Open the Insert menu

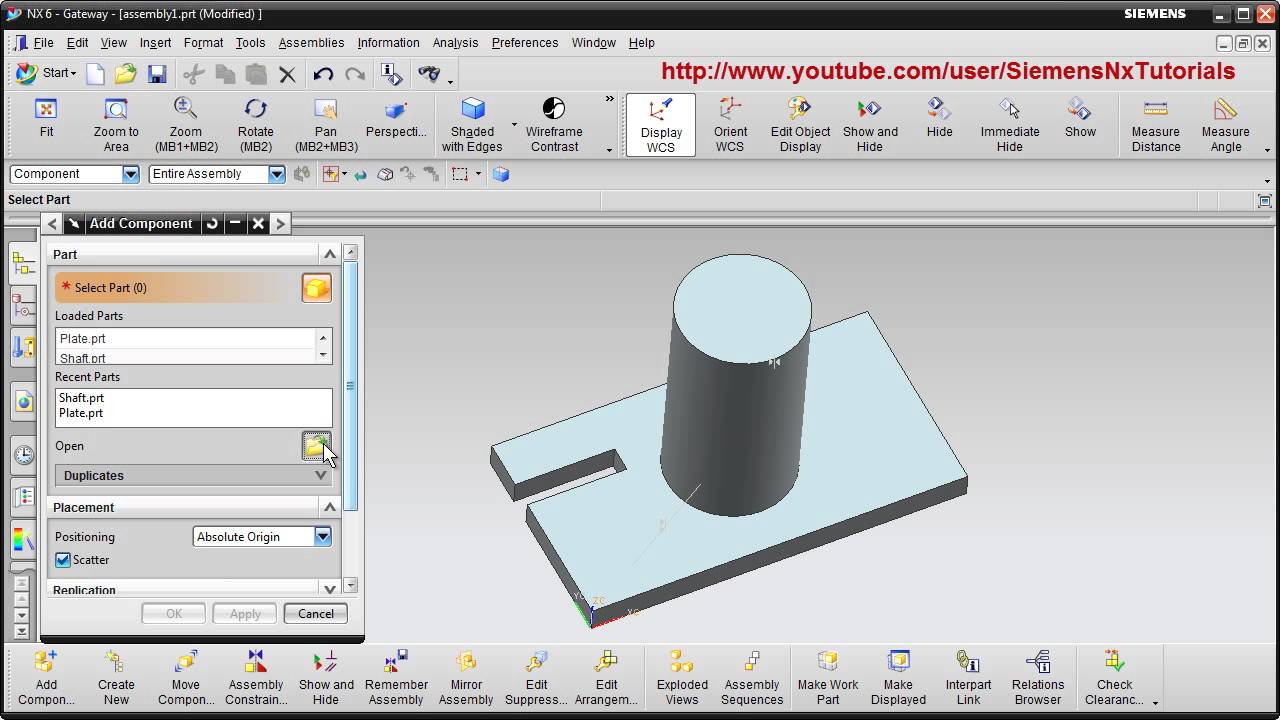[155, 43]
